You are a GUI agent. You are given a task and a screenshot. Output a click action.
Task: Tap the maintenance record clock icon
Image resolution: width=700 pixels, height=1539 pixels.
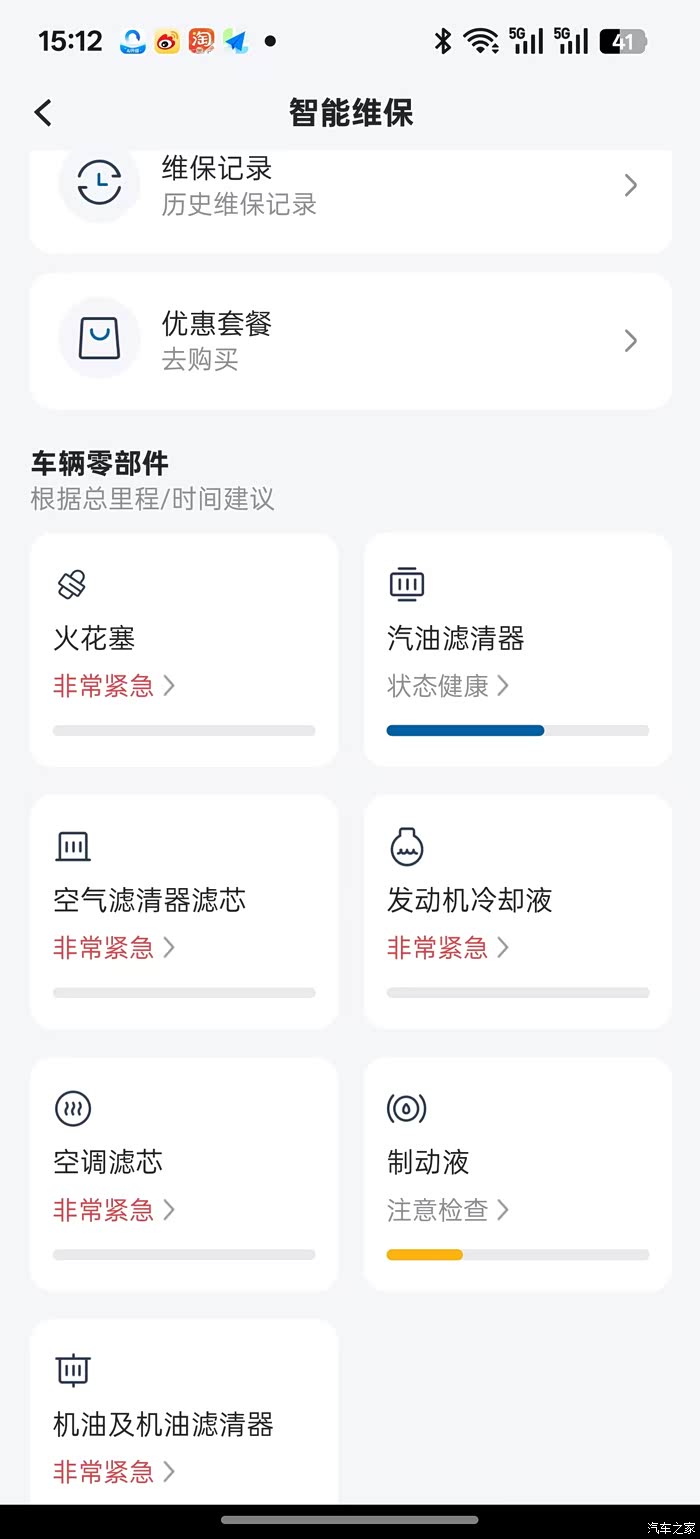pyautogui.click(x=99, y=185)
